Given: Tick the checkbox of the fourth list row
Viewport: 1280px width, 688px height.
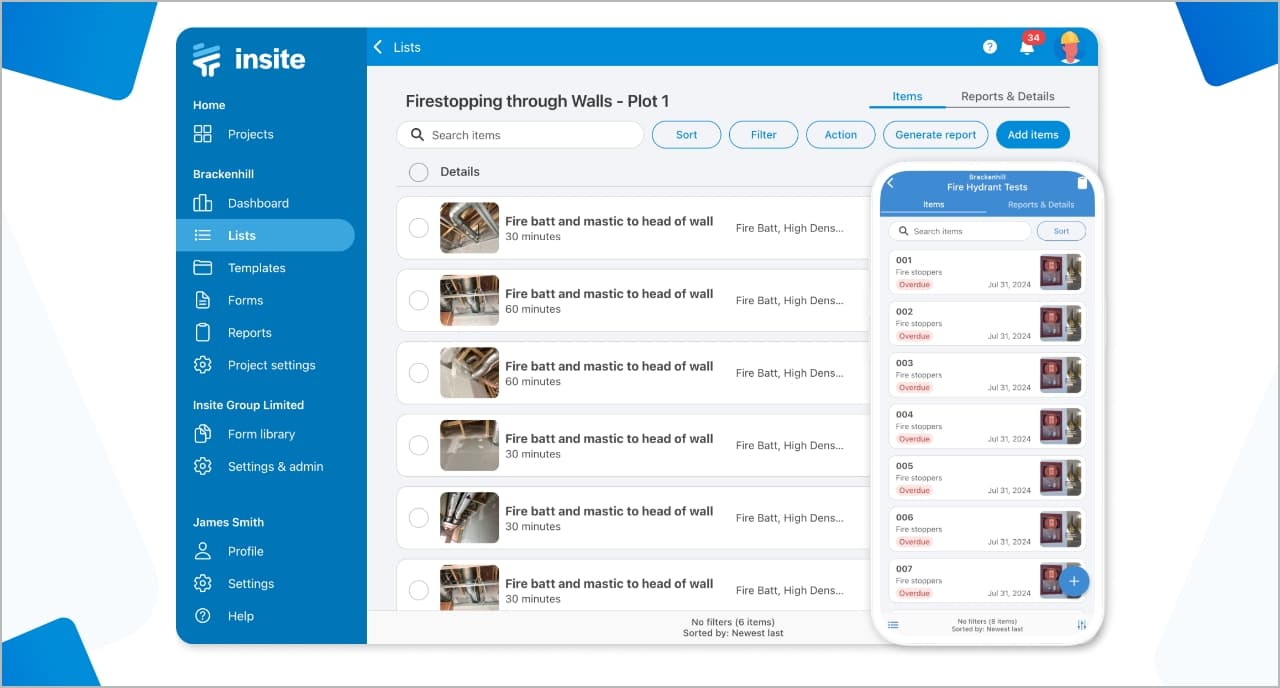Looking at the screenshot, I should coord(419,445).
